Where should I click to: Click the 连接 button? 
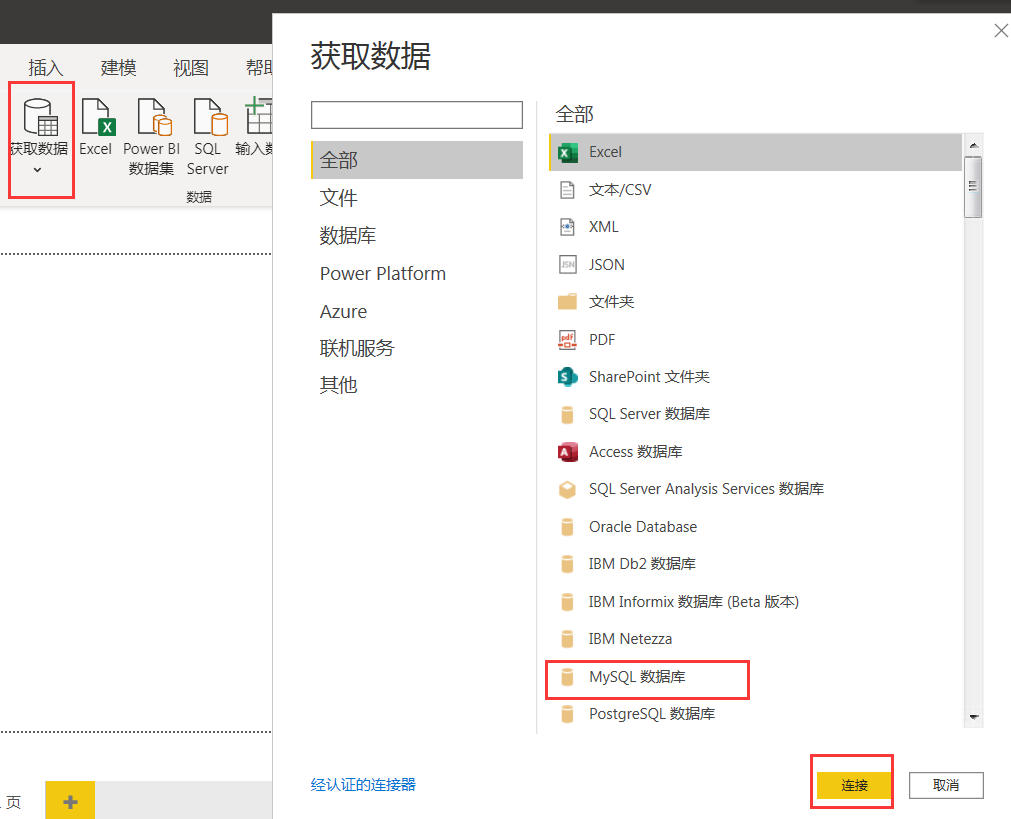[854, 785]
